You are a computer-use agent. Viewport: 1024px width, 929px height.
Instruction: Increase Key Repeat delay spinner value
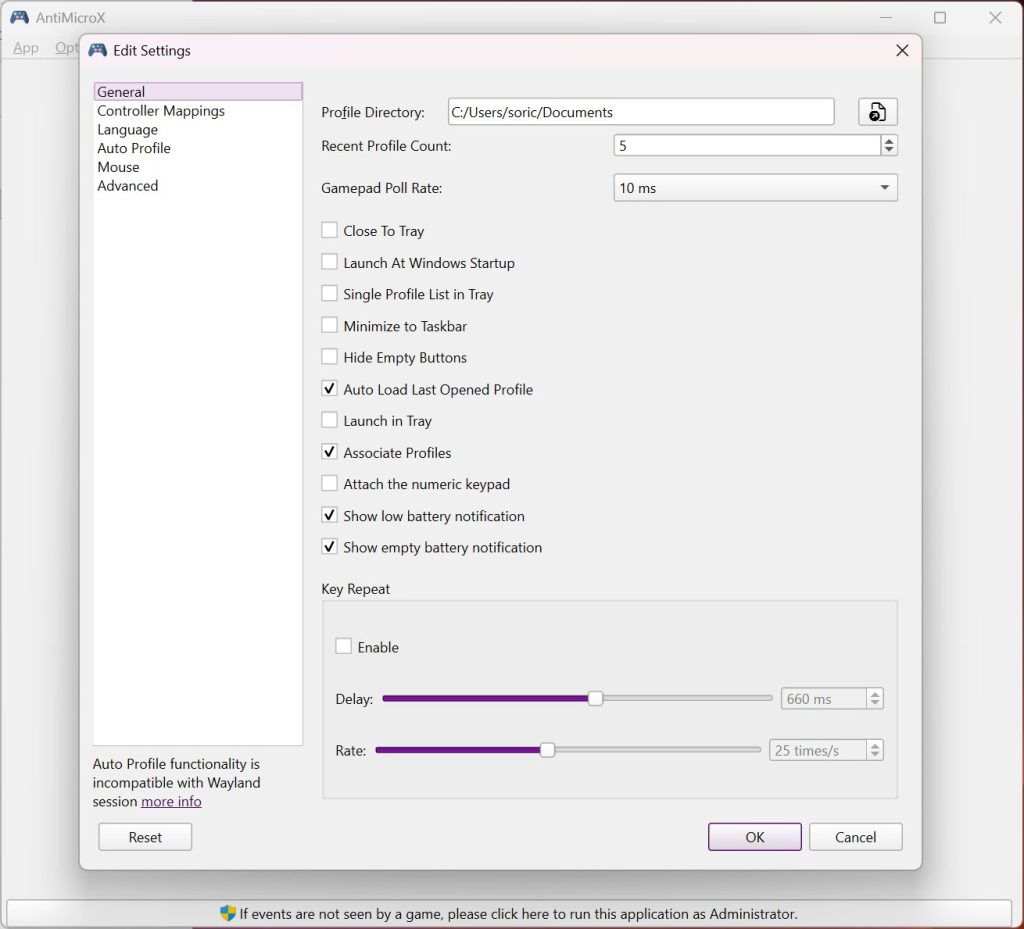pyautogui.click(x=875, y=694)
